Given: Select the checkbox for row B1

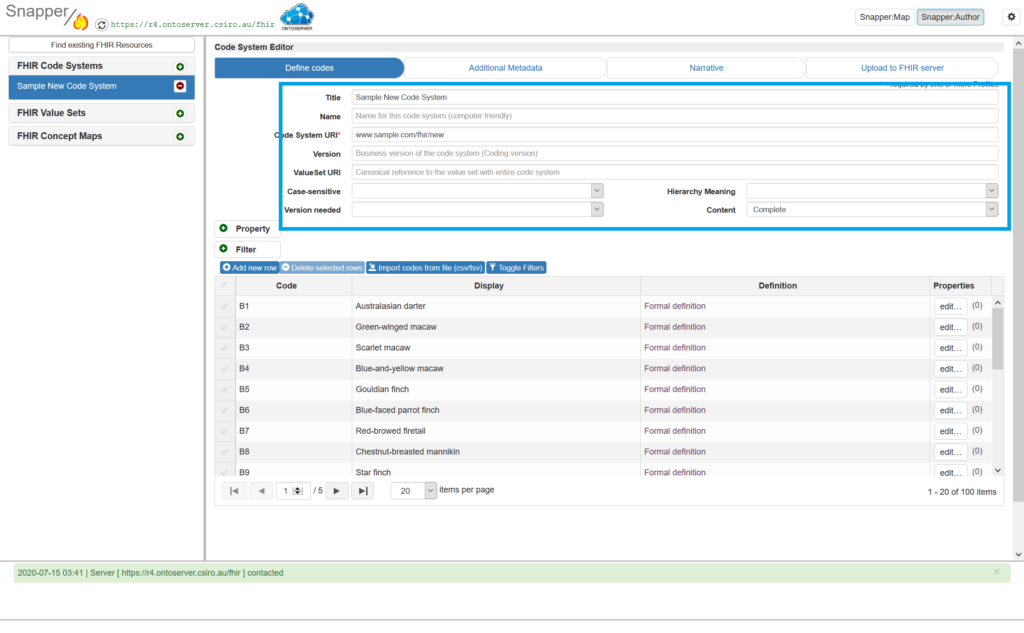Looking at the screenshot, I should [x=224, y=306].
